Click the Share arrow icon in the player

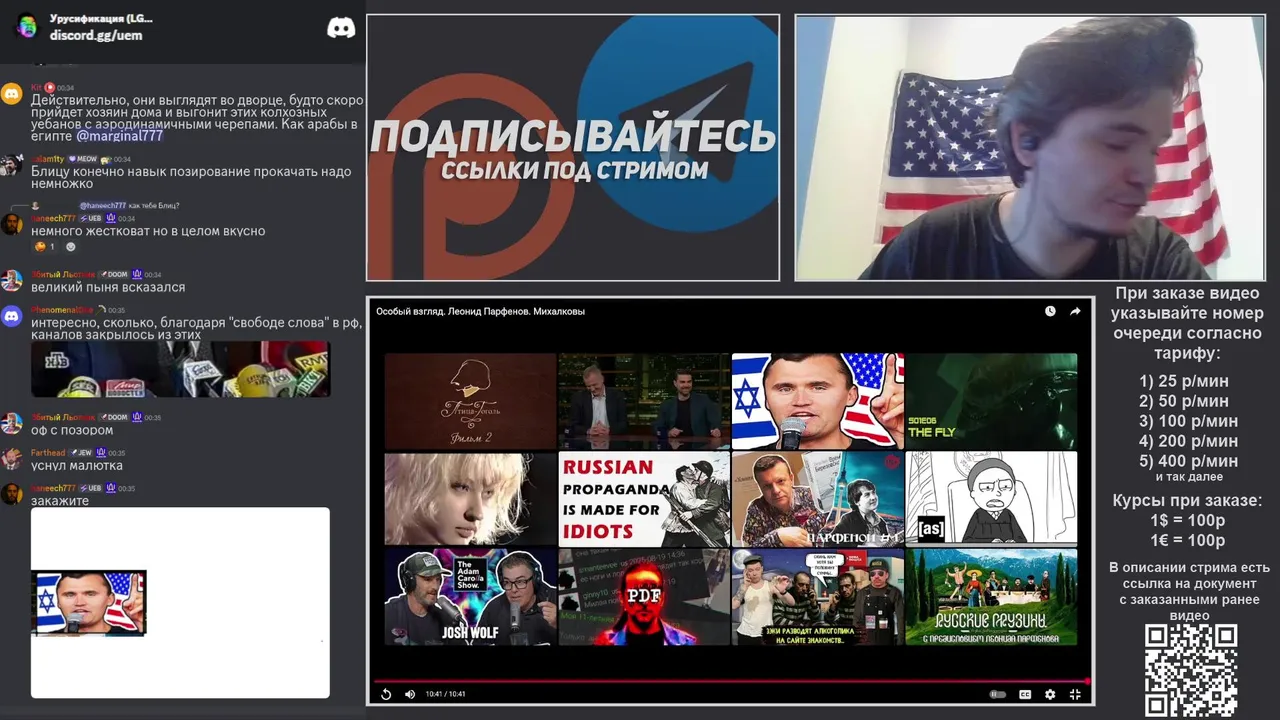1075,311
